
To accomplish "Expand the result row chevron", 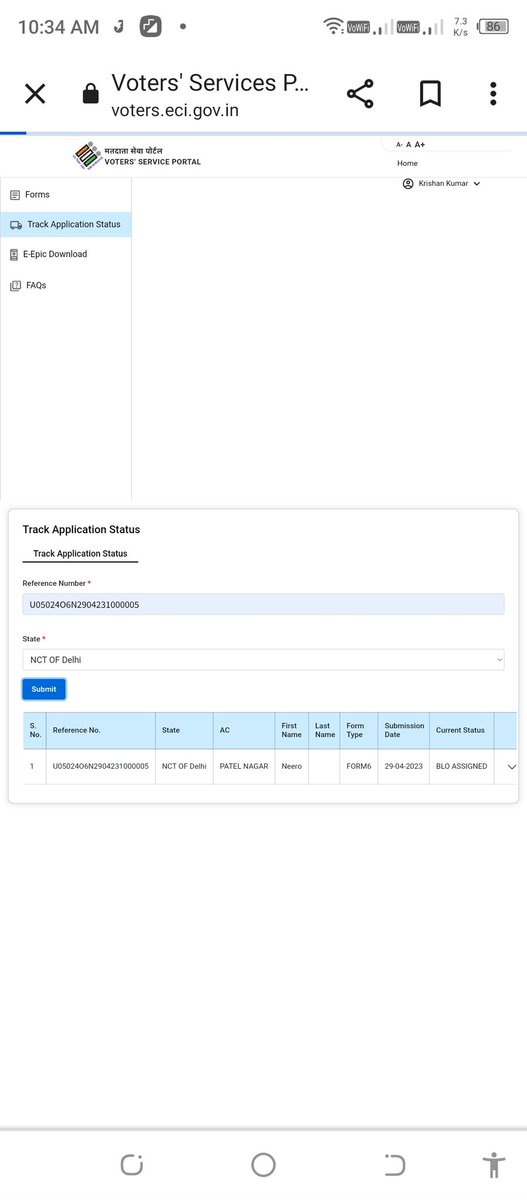I will click(512, 767).
